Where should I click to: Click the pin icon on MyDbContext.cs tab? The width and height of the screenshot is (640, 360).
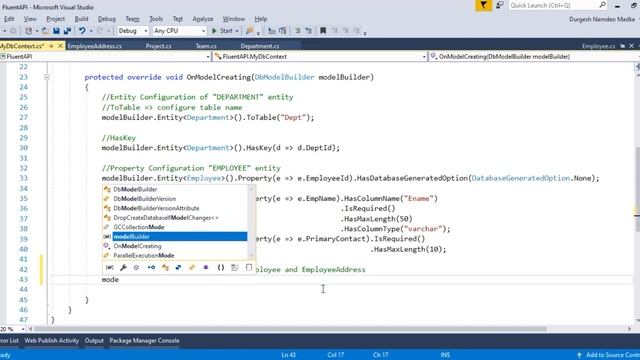[x=51, y=46]
